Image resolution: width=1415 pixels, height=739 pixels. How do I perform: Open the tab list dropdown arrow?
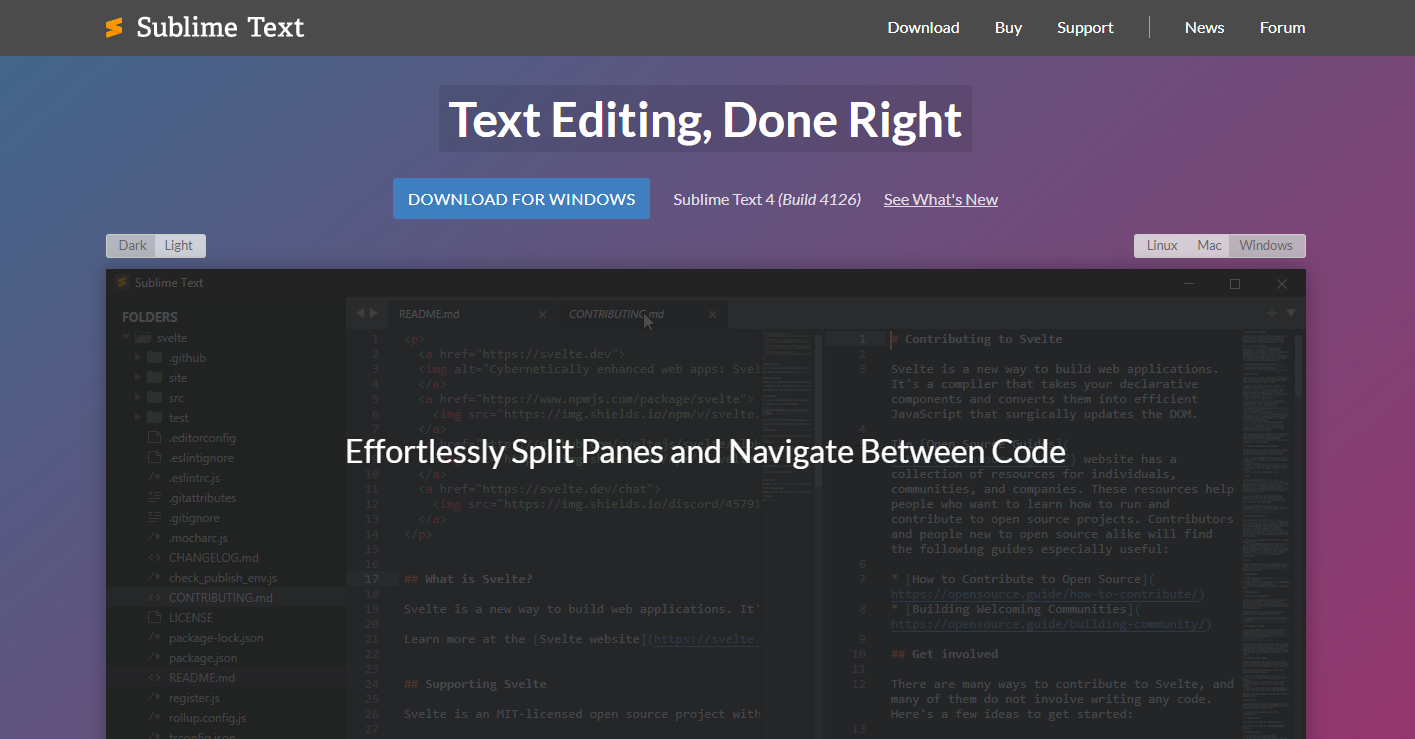click(x=1290, y=313)
